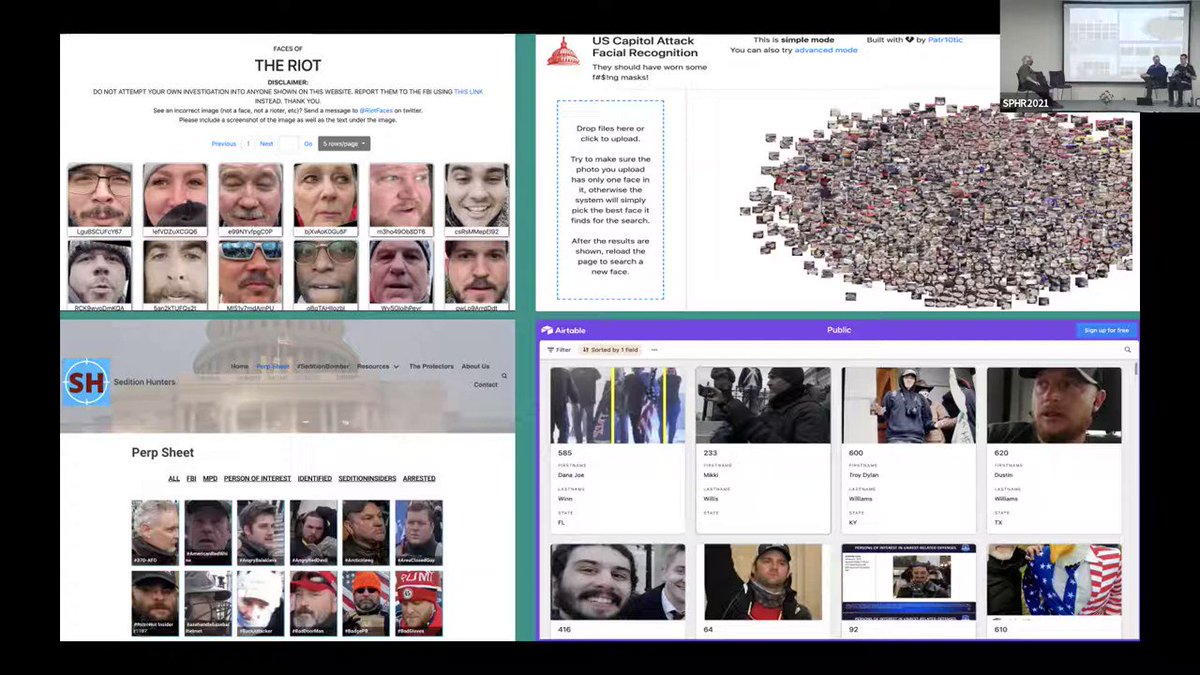Click the advanced mode link

(x=826, y=50)
